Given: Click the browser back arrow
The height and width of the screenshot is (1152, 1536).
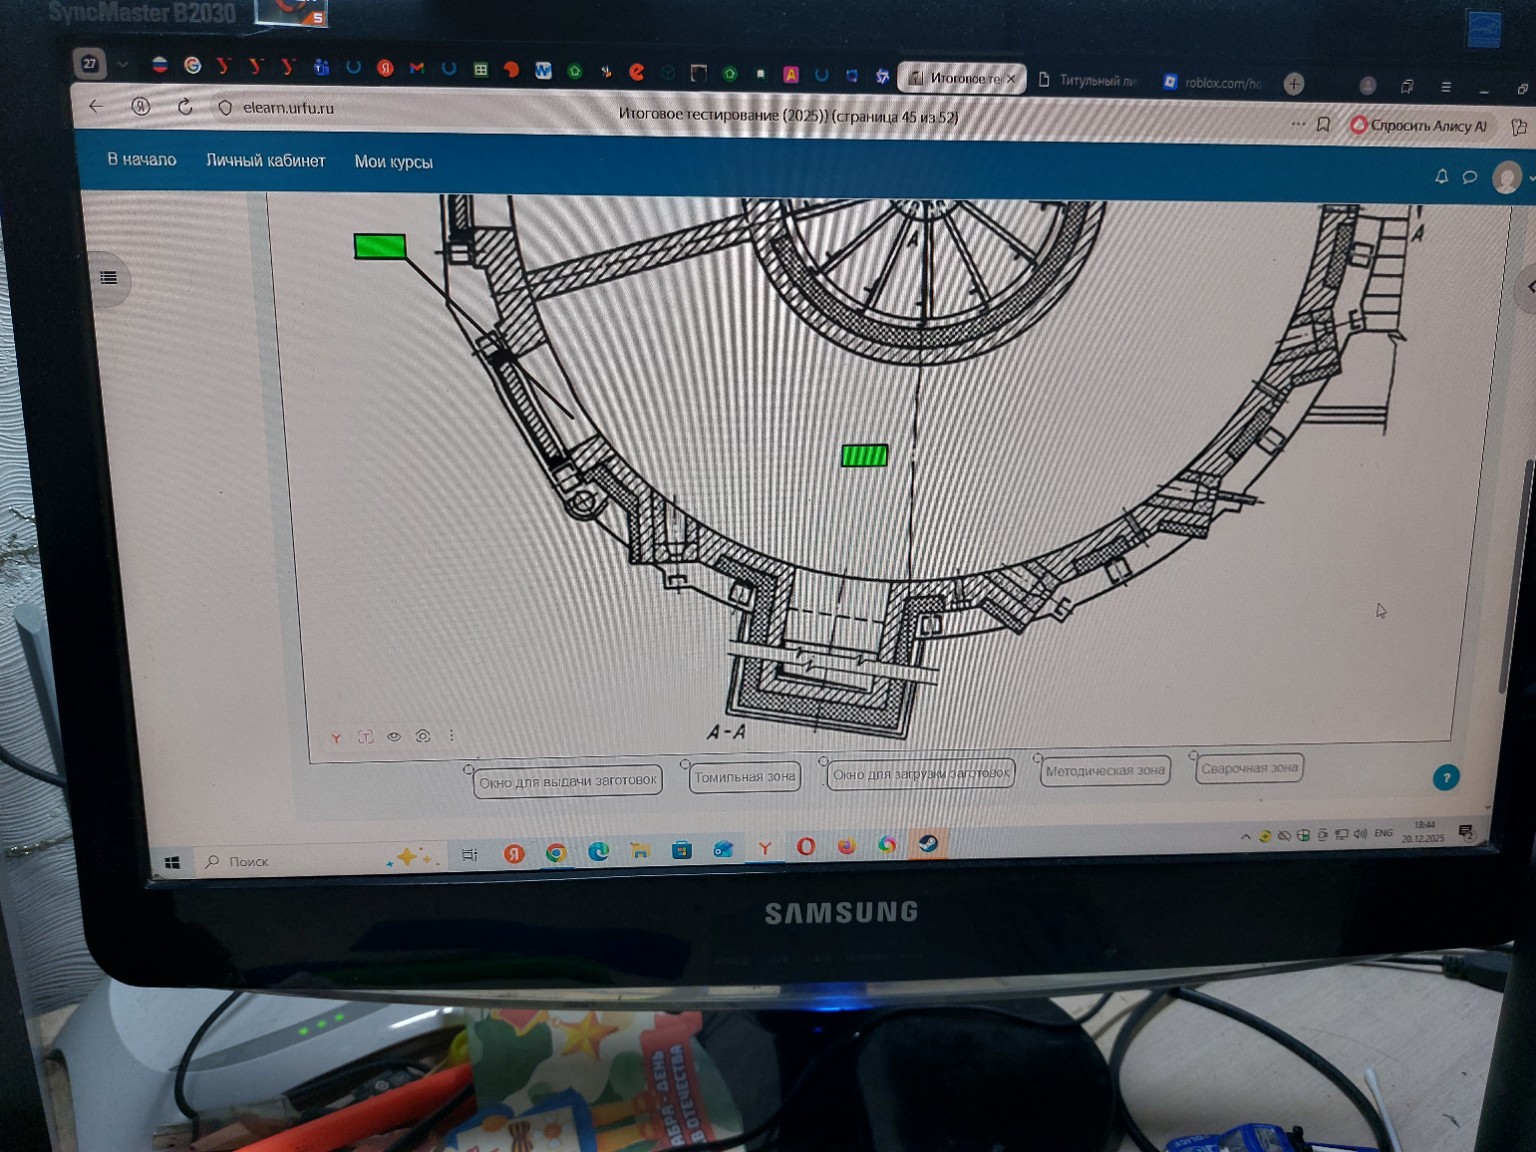Looking at the screenshot, I should tap(97, 106).
